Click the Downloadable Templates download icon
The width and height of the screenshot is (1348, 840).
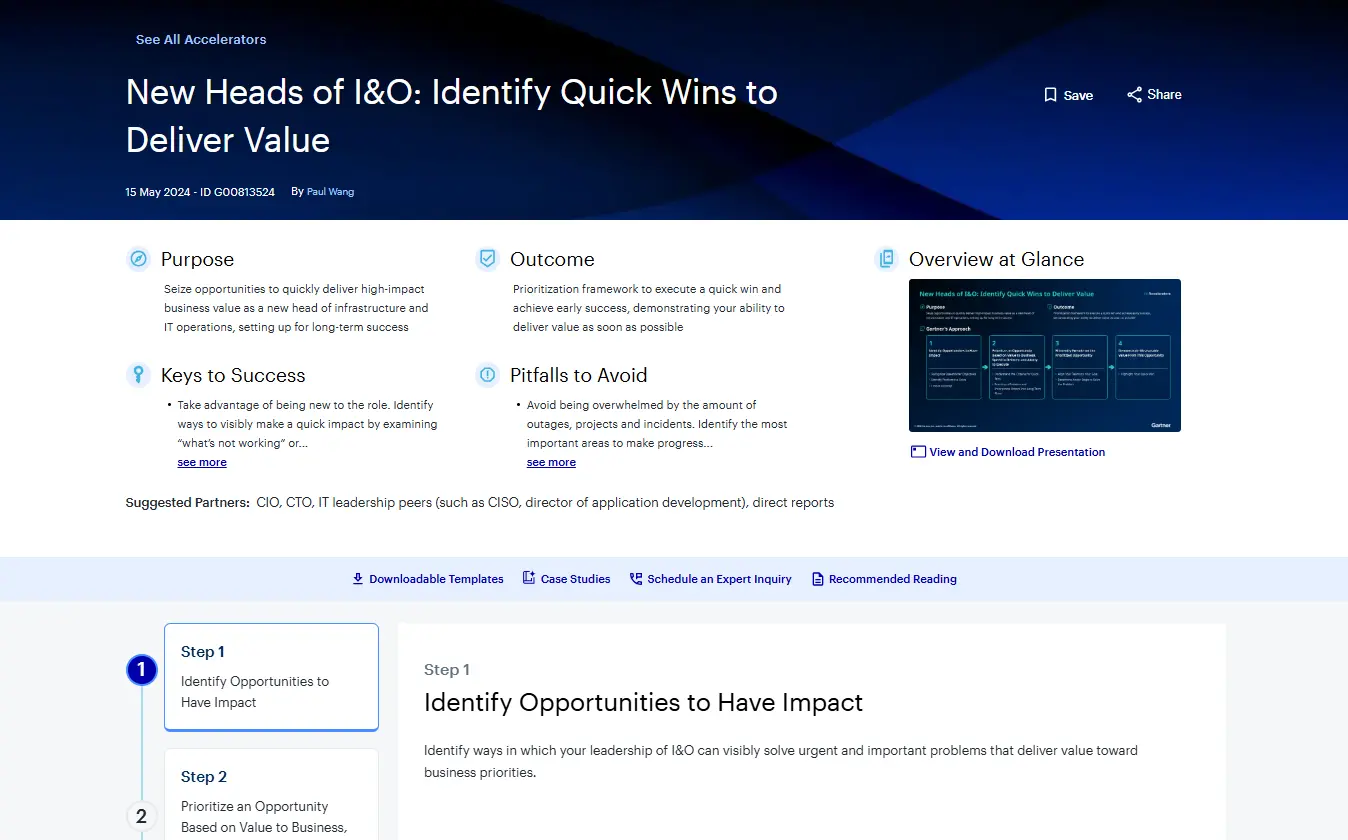point(358,579)
